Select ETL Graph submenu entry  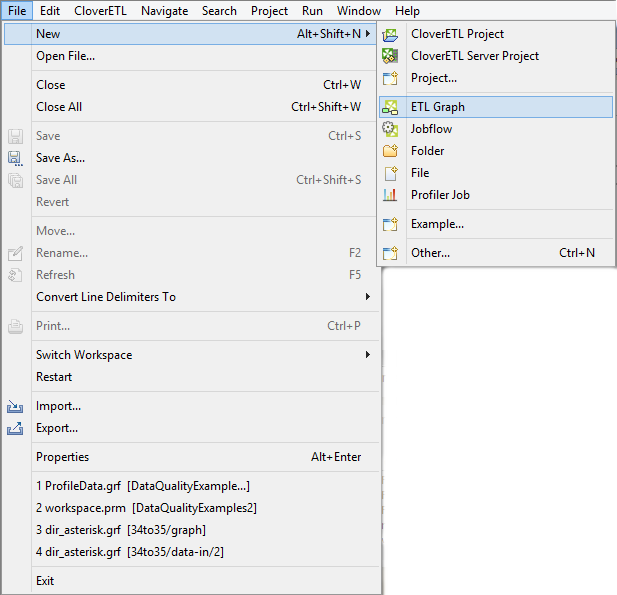pos(496,107)
